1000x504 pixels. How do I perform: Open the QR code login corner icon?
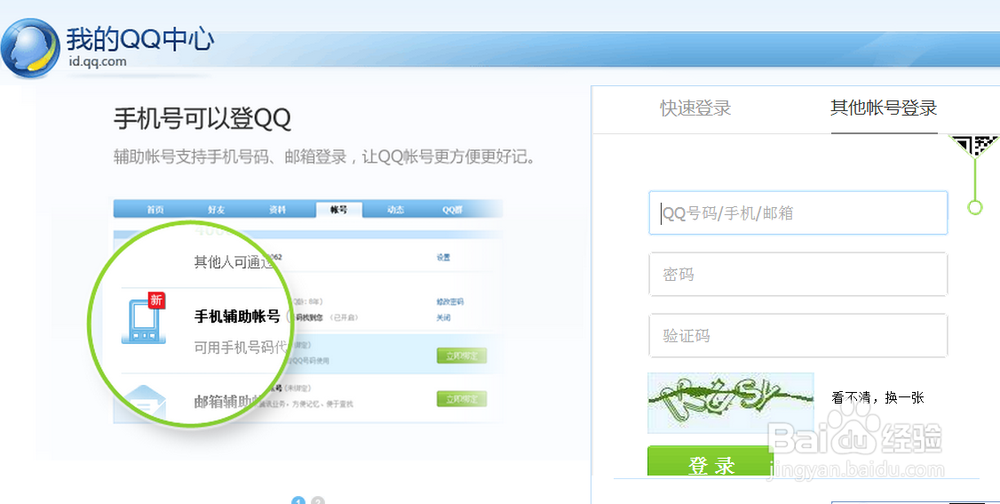976,146
